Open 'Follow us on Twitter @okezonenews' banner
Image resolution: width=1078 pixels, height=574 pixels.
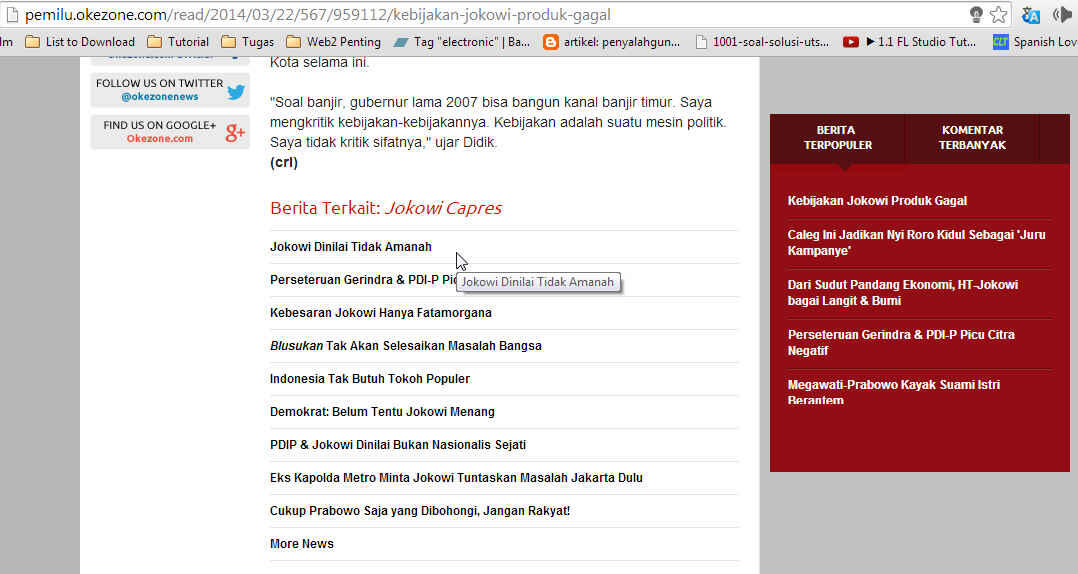tap(170, 89)
